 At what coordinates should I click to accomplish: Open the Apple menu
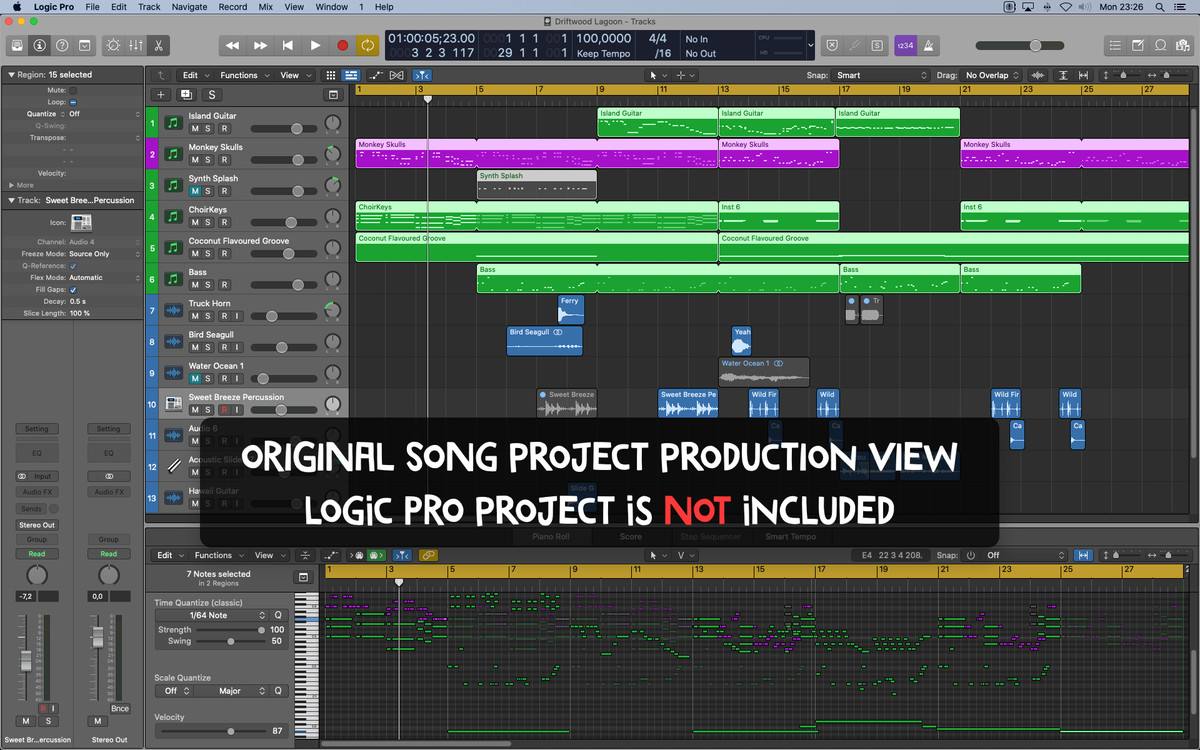point(17,7)
